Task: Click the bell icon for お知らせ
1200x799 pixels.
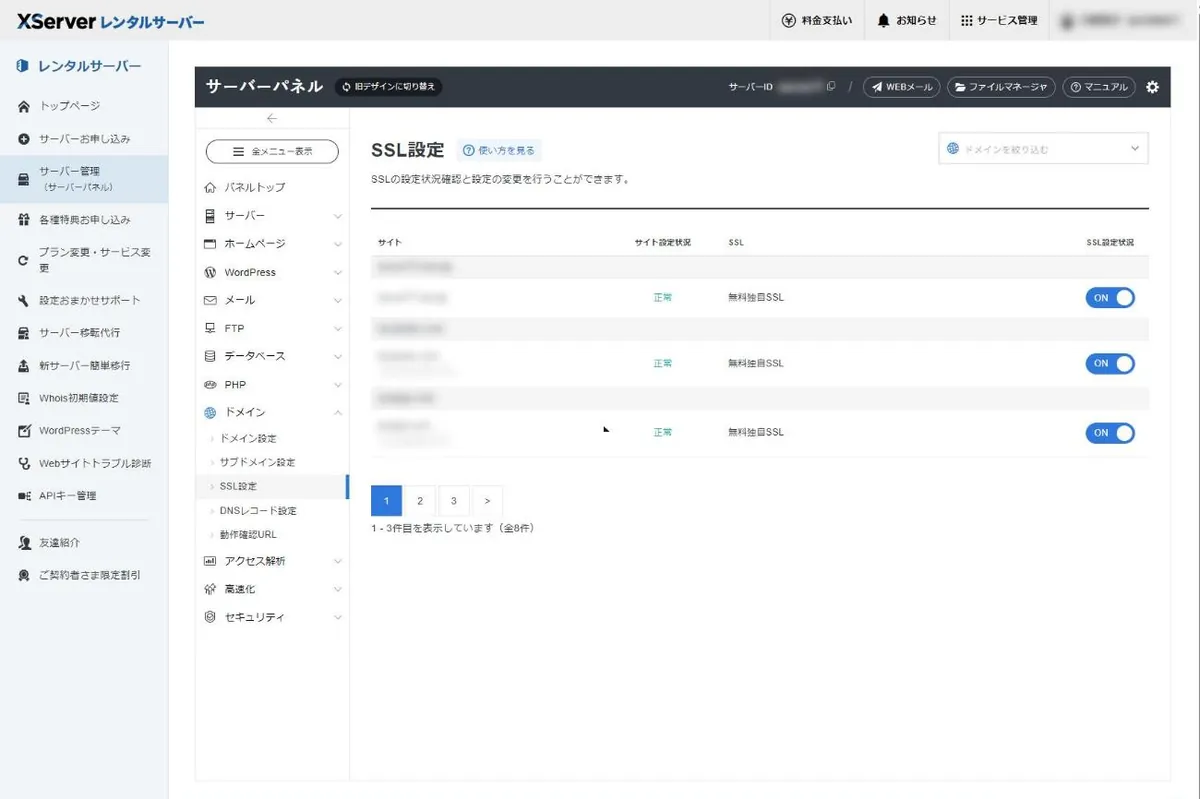Action: click(883, 20)
